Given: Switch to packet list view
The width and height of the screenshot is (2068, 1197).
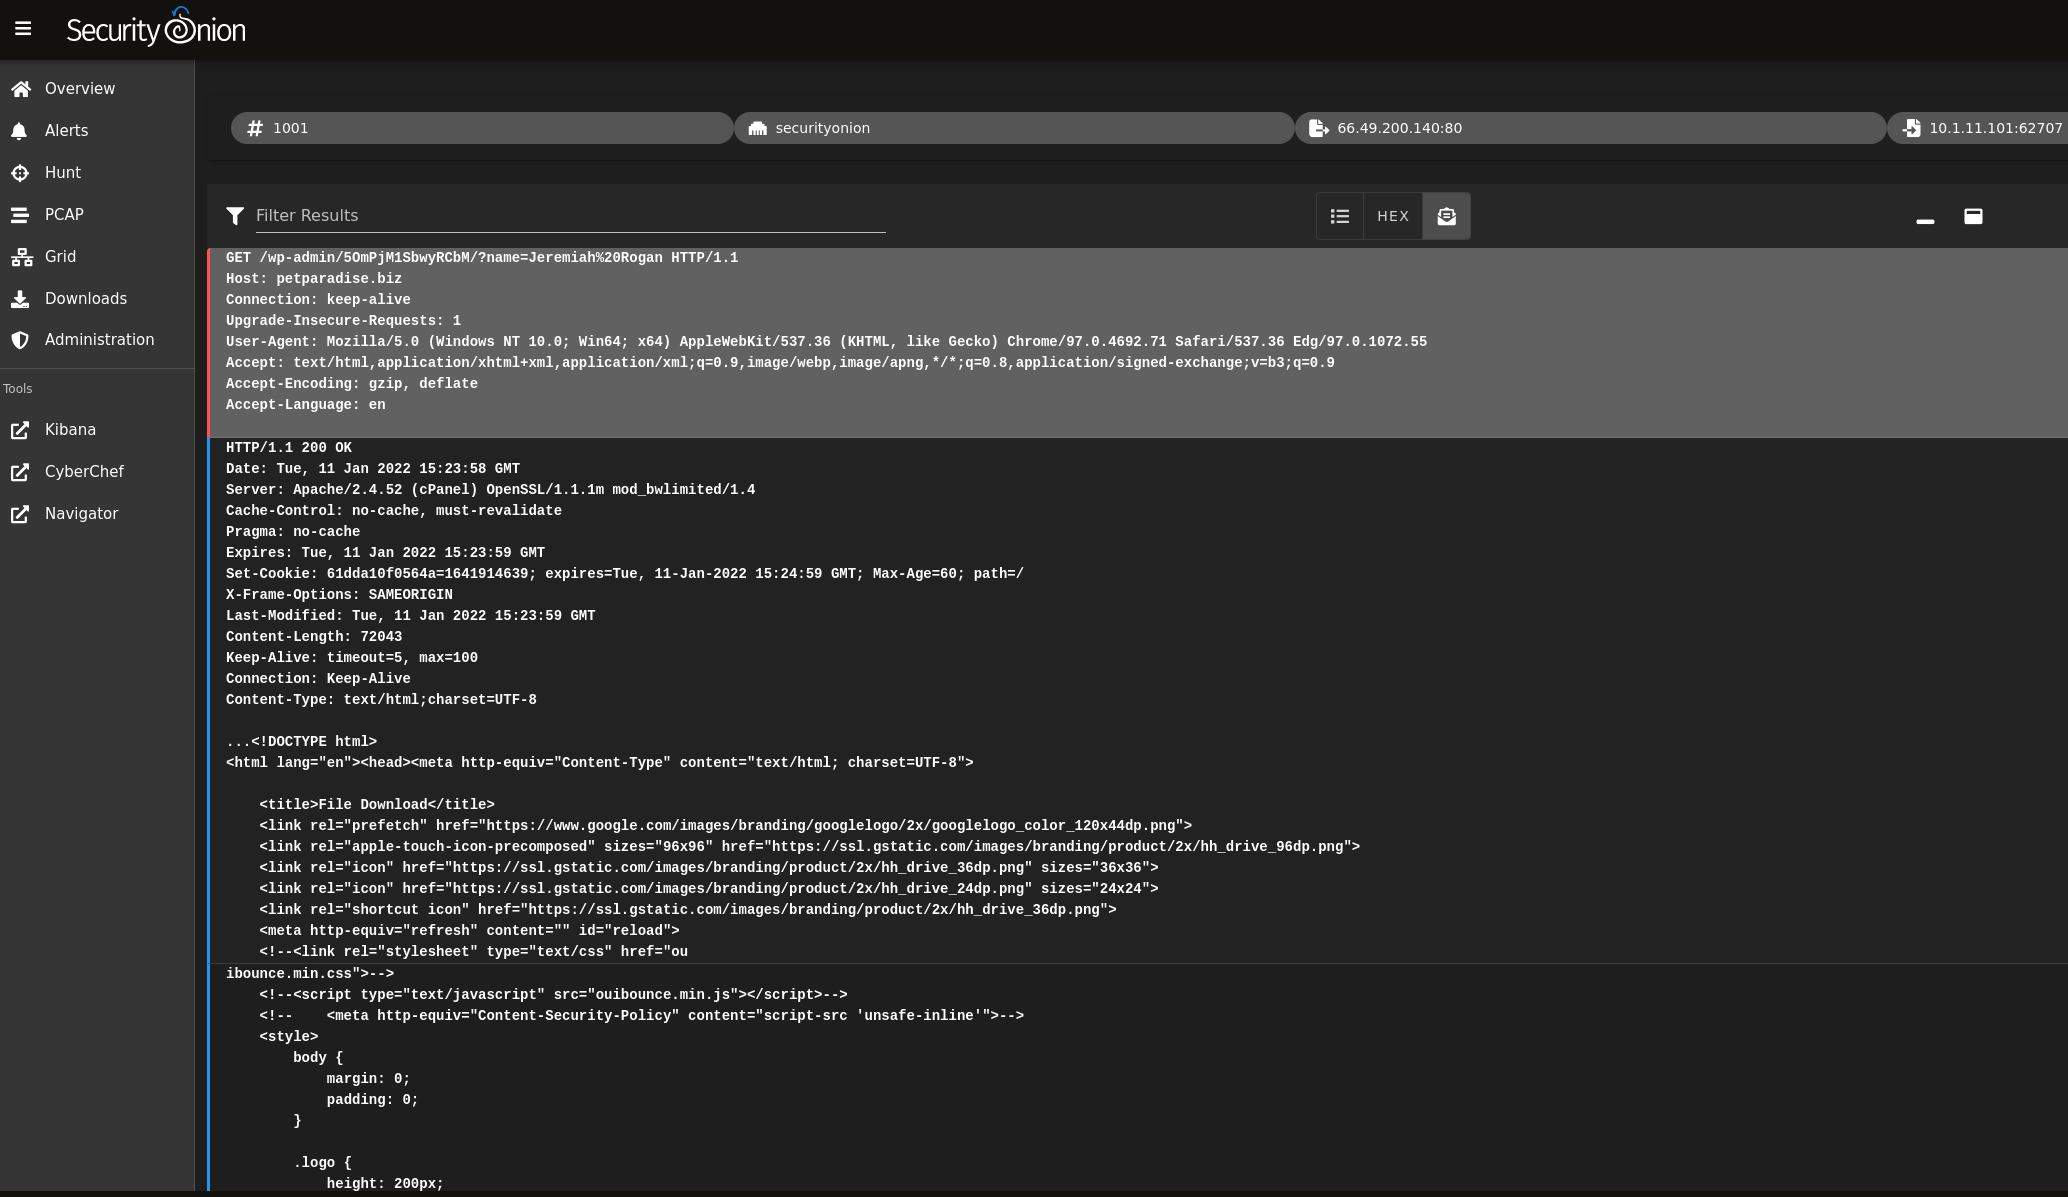Looking at the screenshot, I should pos(1340,216).
